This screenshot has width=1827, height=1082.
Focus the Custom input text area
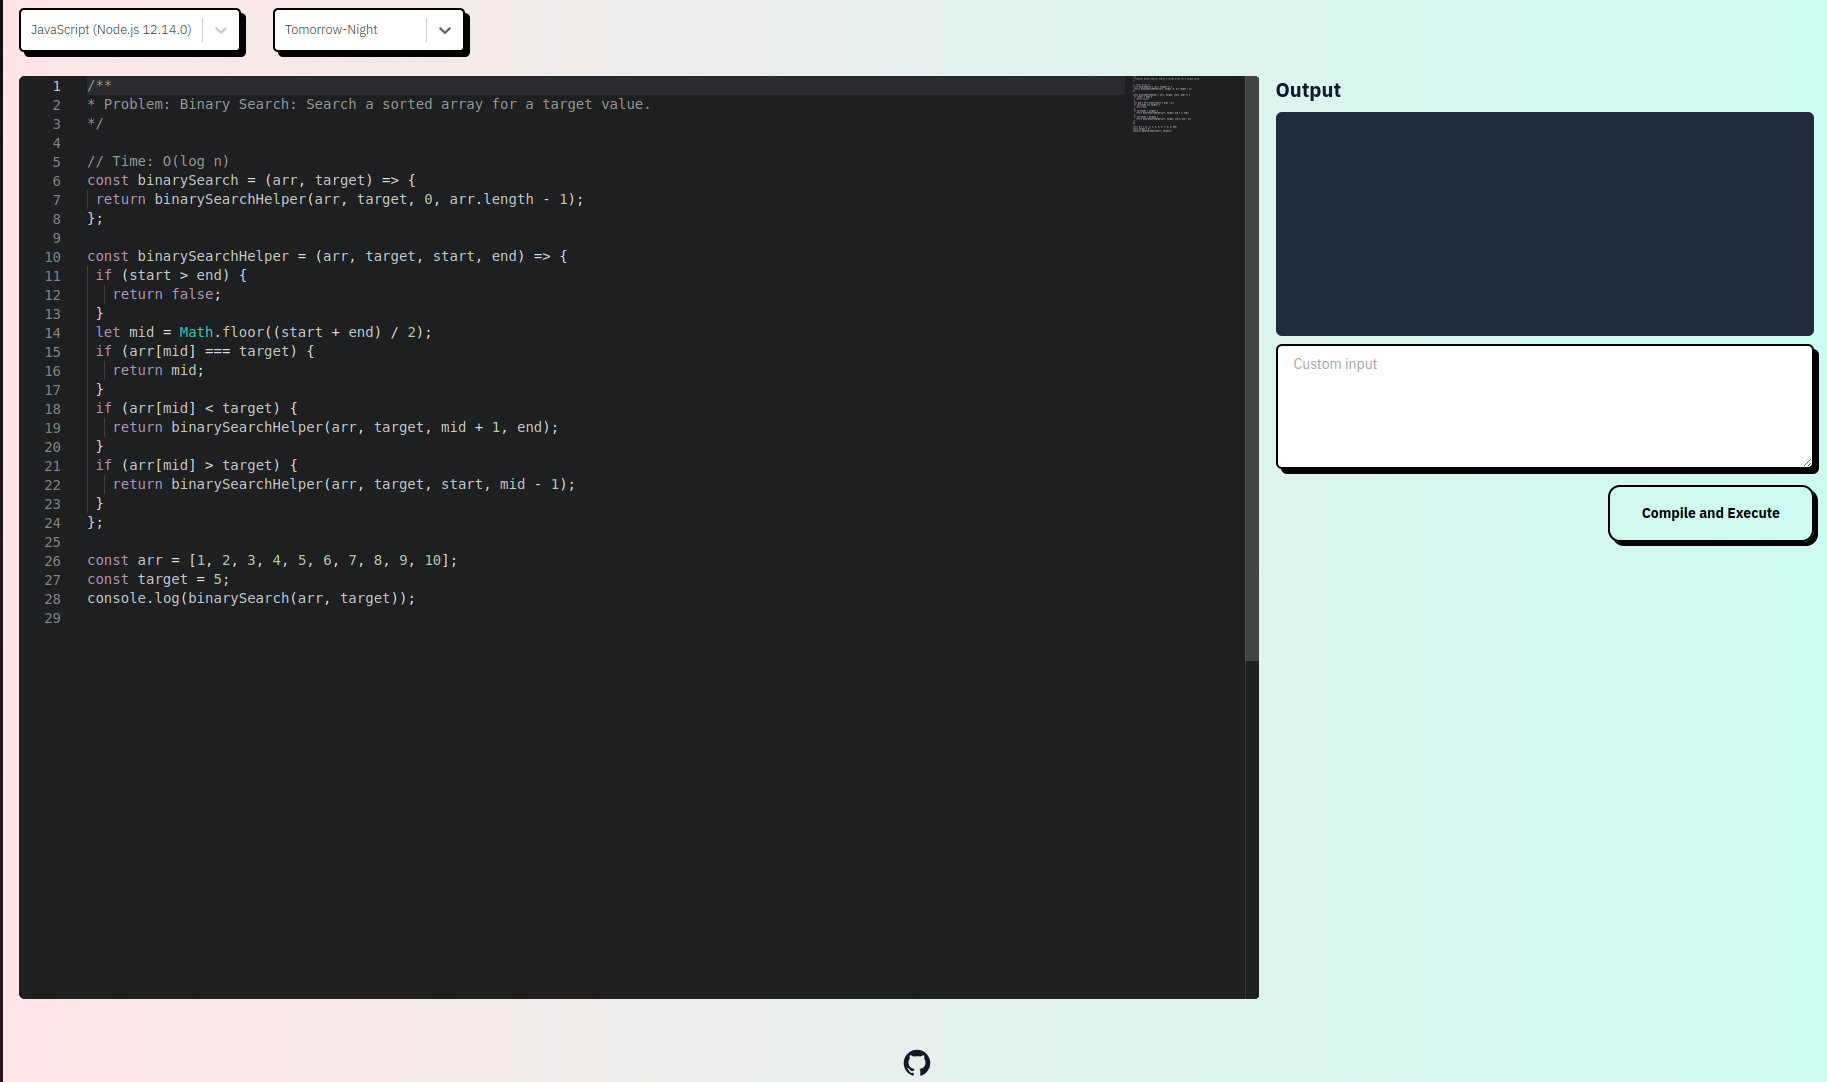(1544, 406)
